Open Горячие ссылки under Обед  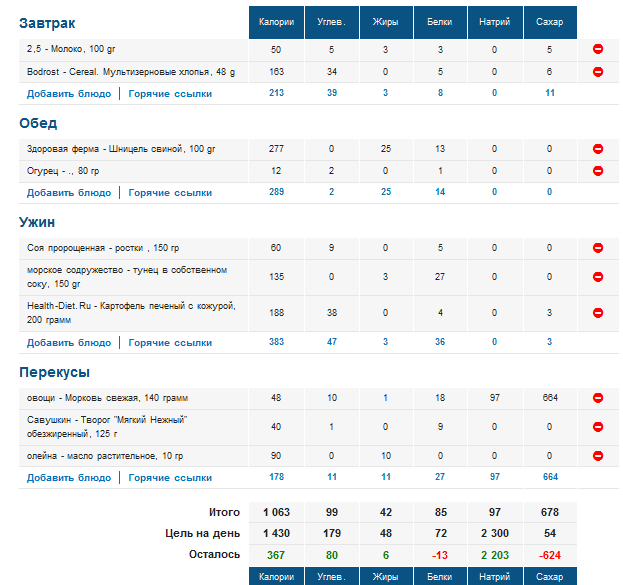point(170,193)
